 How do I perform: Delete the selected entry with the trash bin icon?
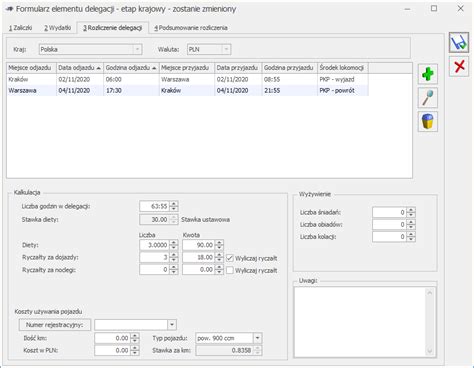coord(428,121)
